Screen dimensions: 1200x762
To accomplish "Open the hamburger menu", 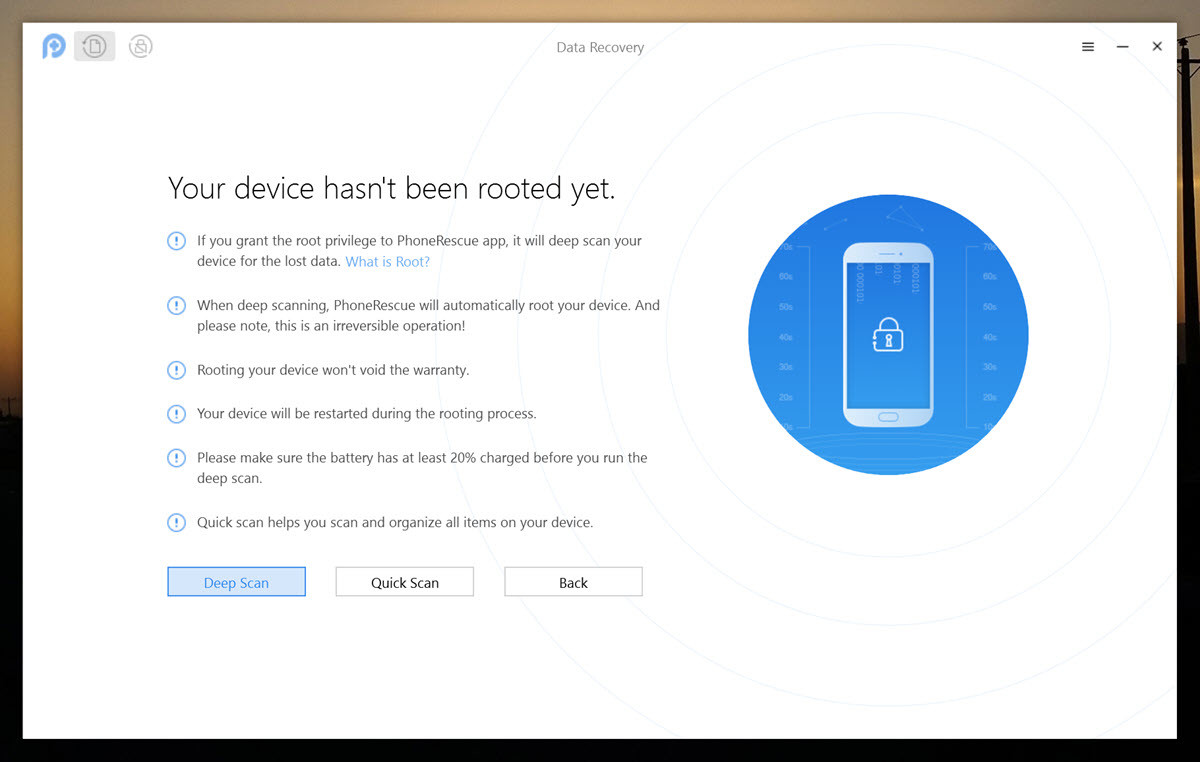I will coord(1088,47).
